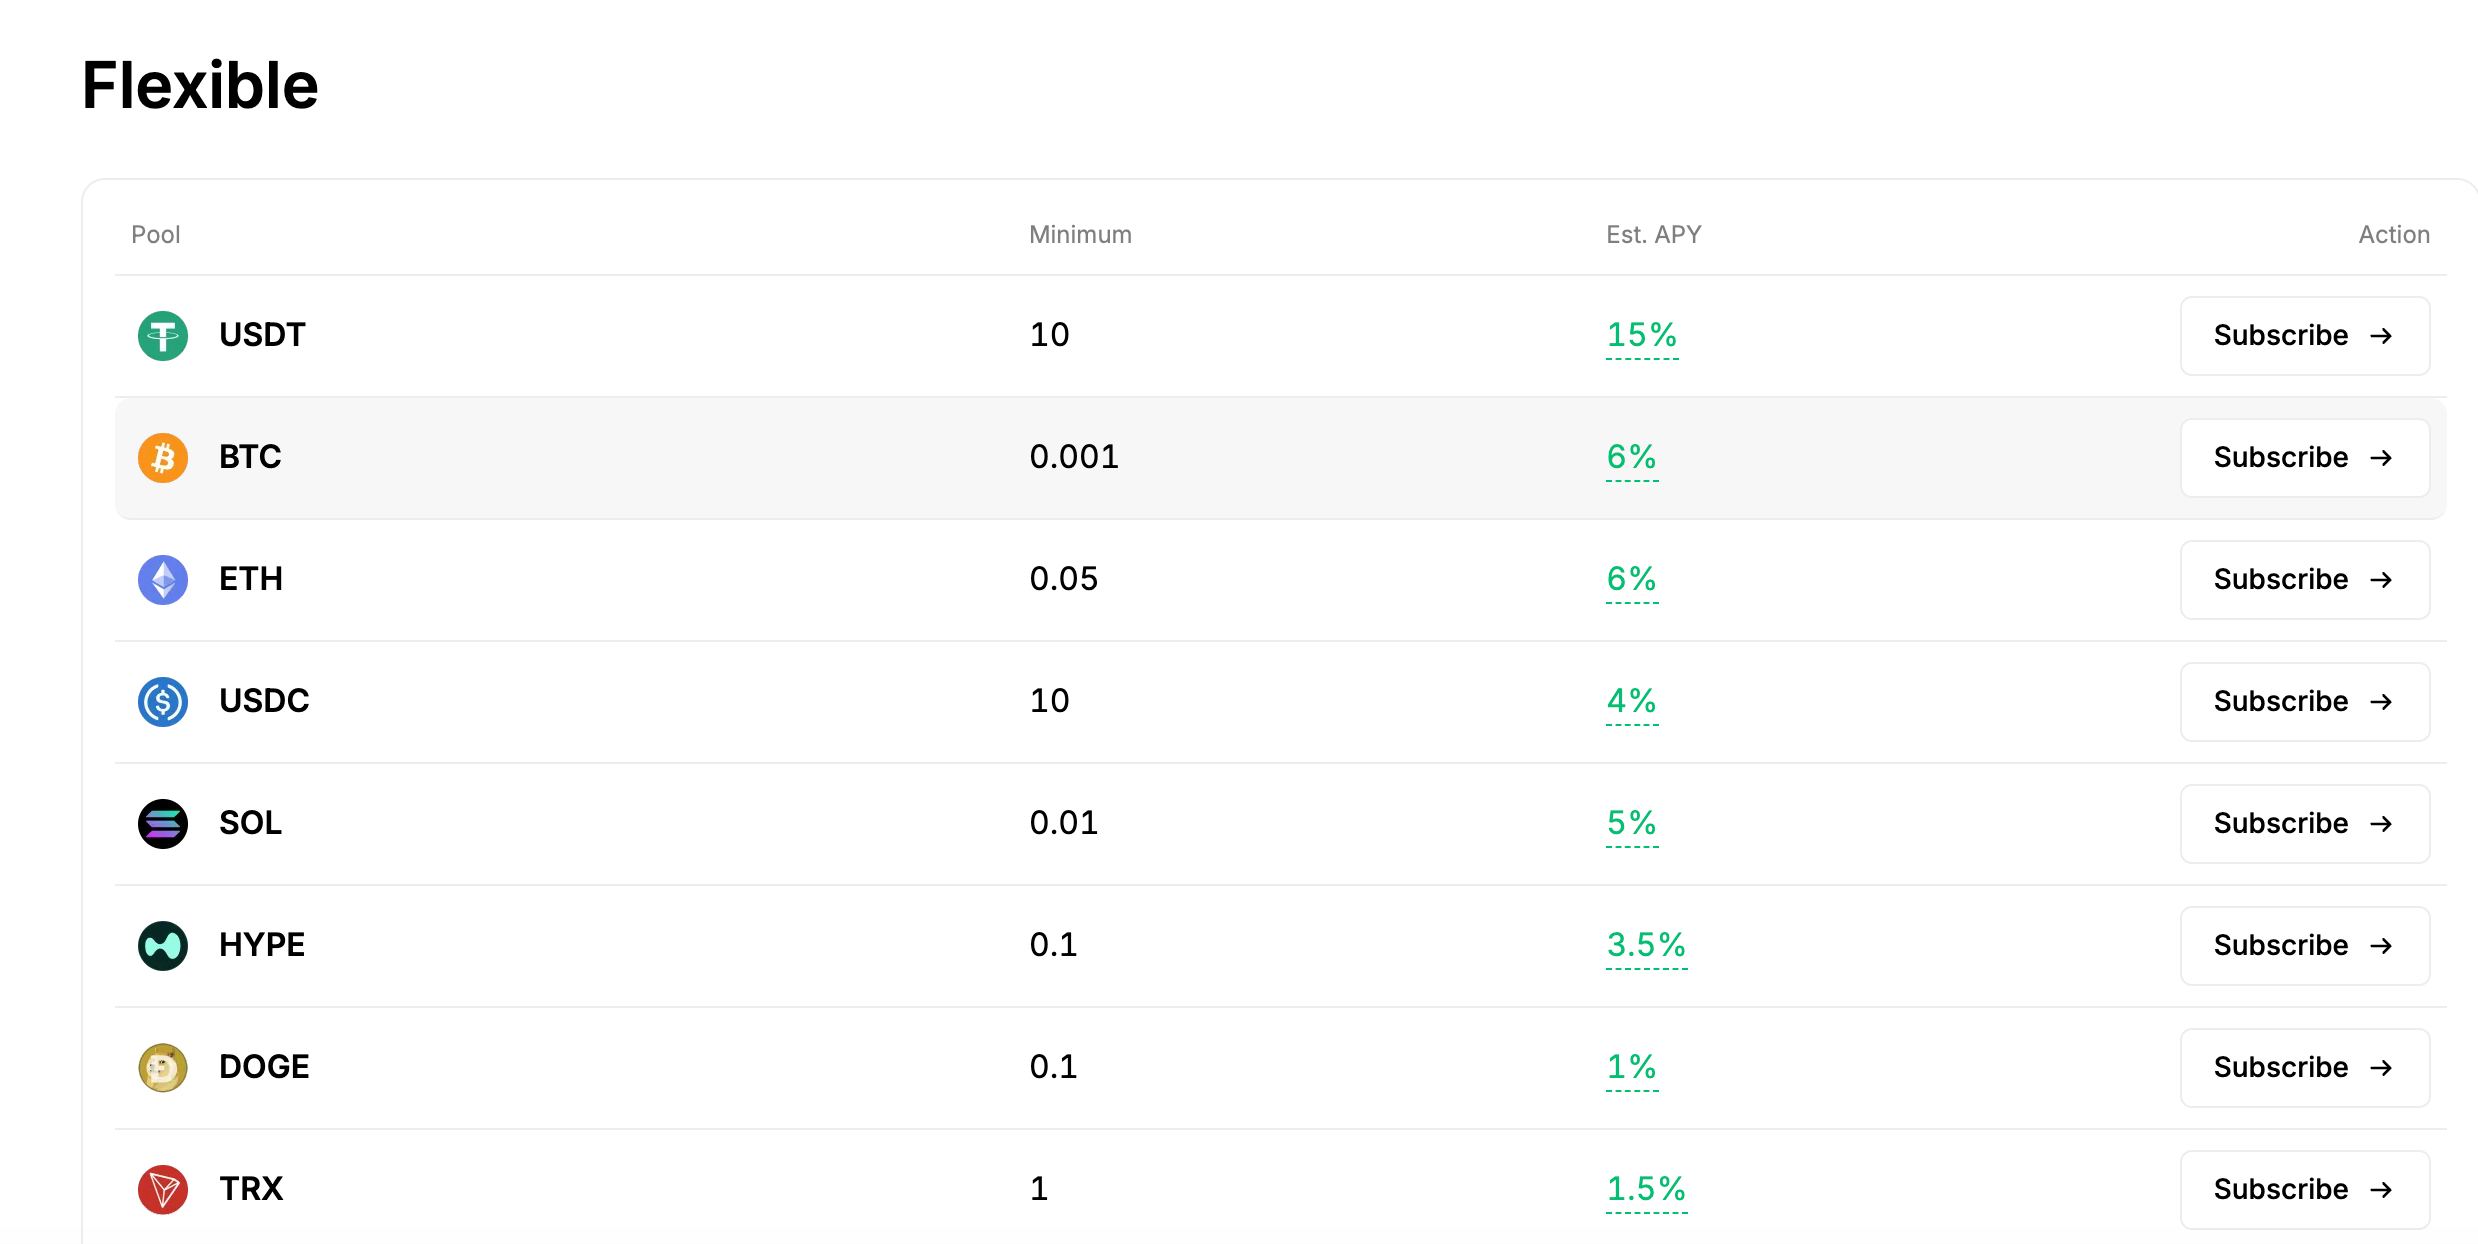Subscribe to the USDC pool
2478x1244 pixels.
pyautogui.click(x=2305, y=702)
